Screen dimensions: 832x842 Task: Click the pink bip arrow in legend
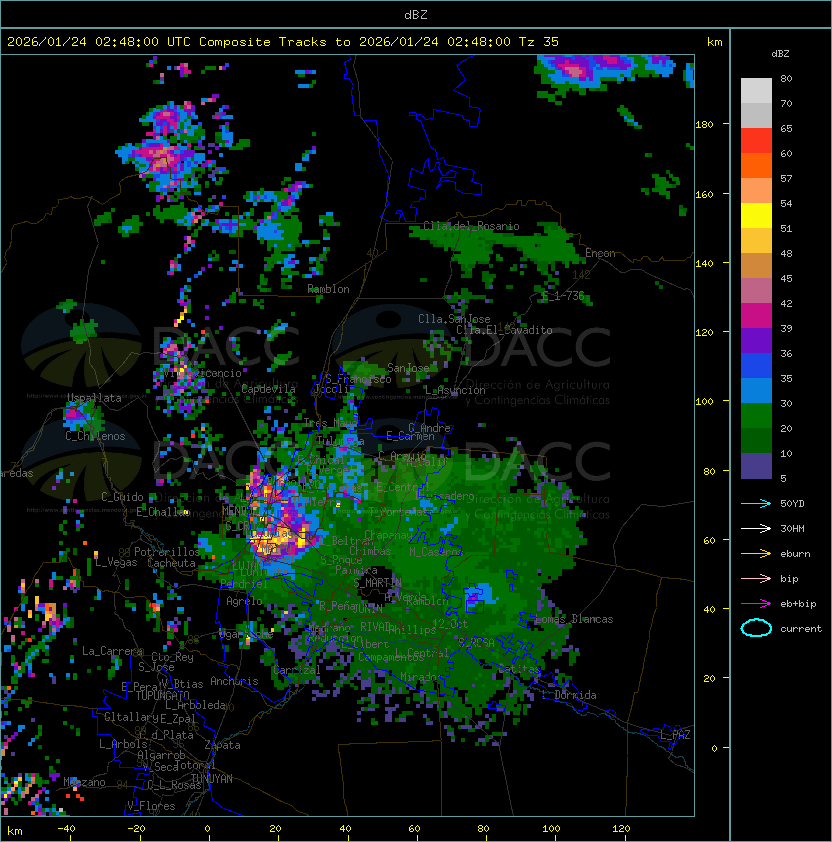(756, 578)
